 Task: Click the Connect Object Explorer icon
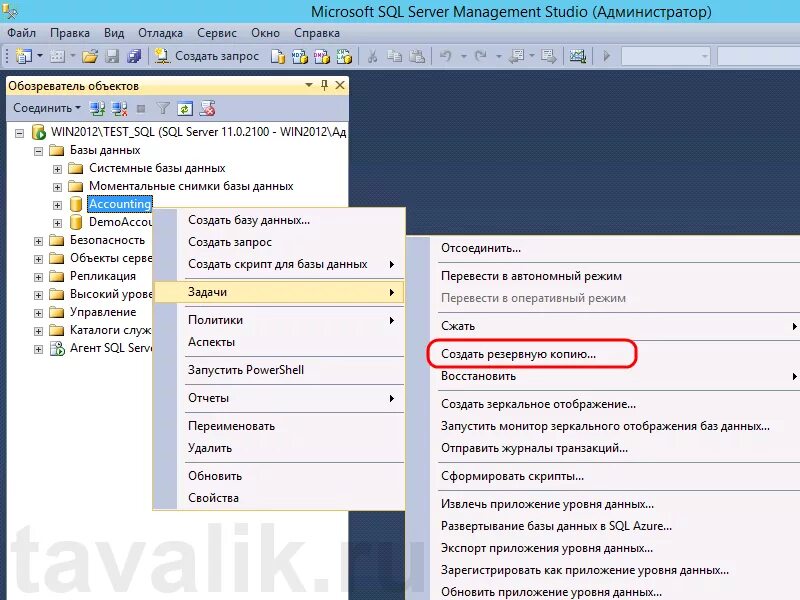pos(97,108)
